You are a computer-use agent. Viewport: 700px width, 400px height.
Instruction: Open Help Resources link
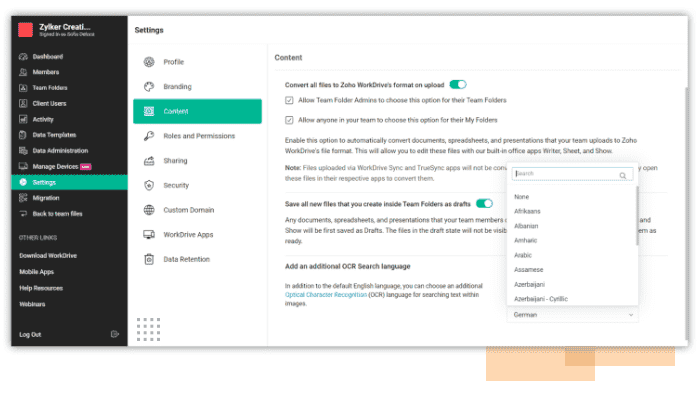41,288
